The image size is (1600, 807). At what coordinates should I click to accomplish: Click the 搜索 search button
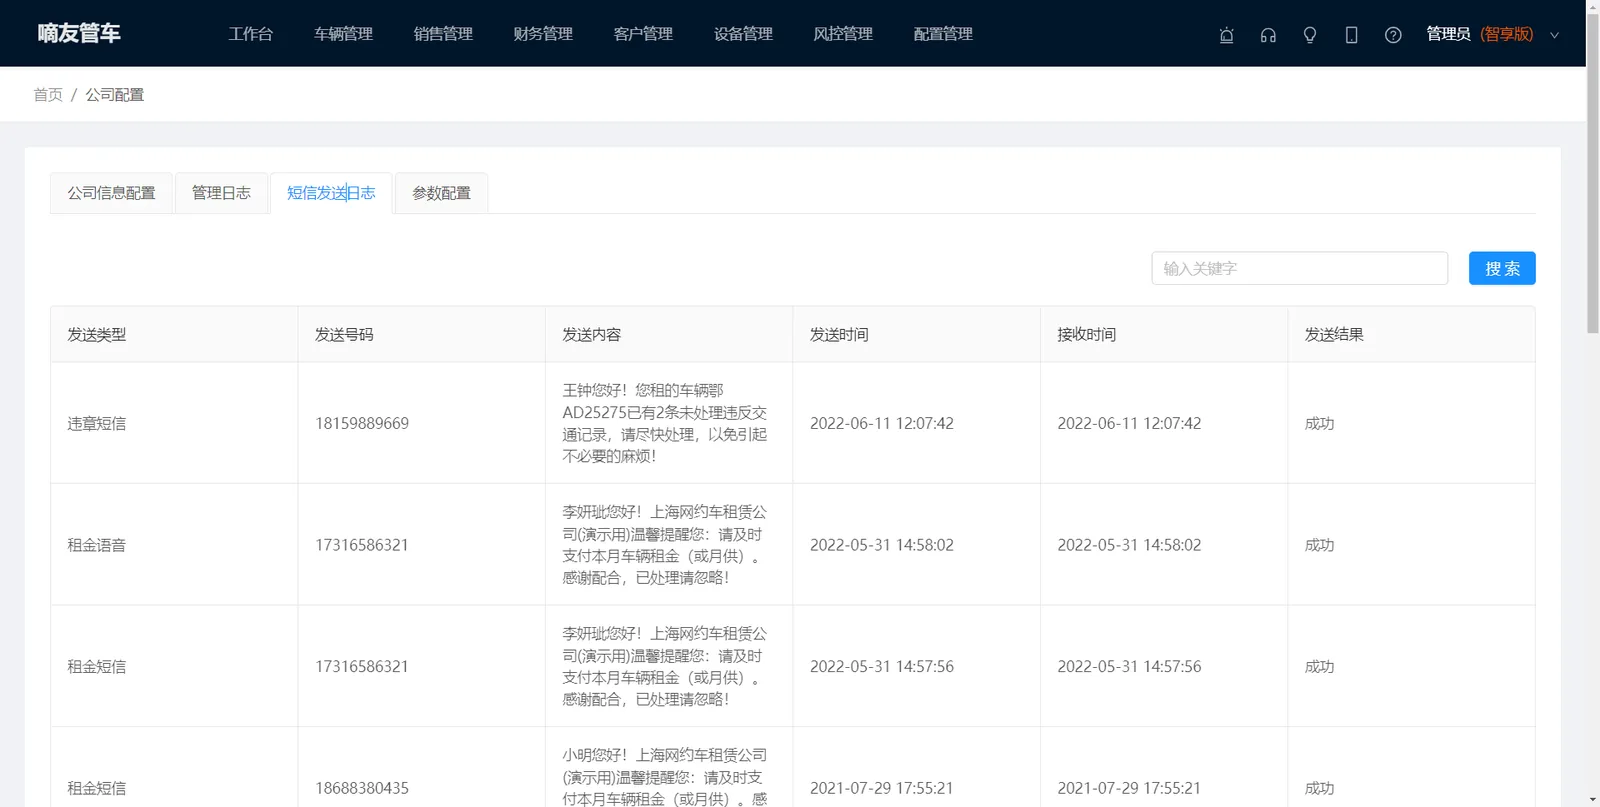point(1502,268)
